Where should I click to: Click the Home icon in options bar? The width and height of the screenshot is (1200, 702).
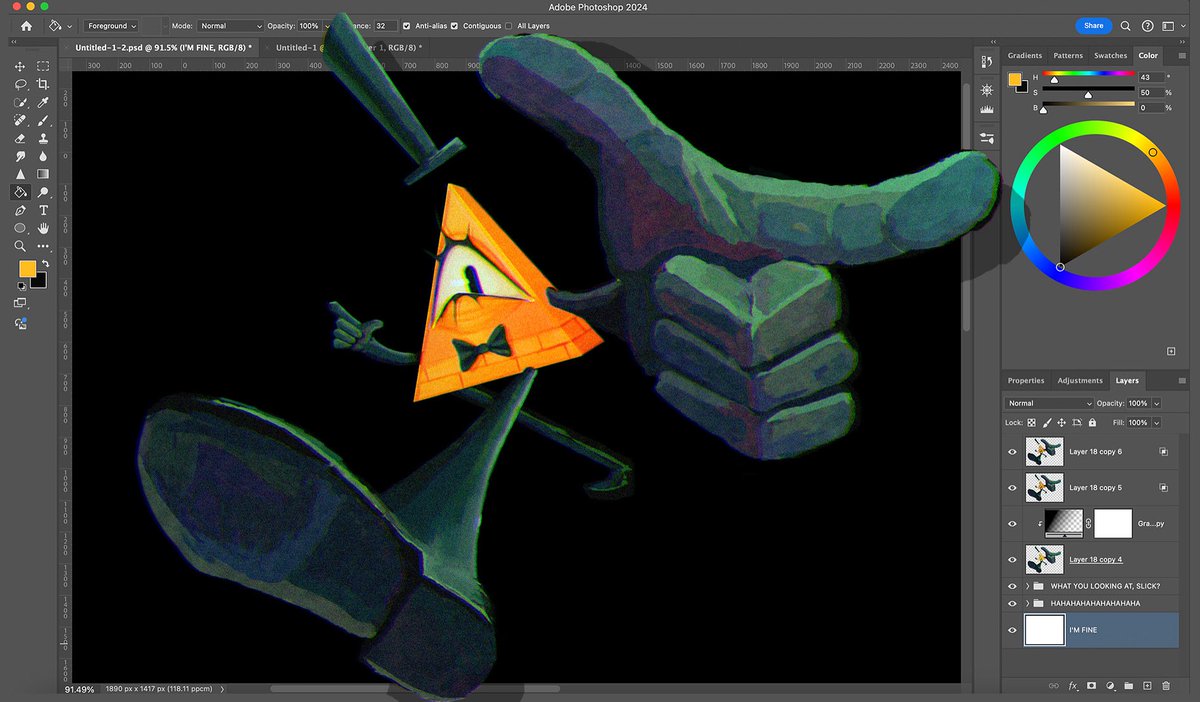[26, 25]
